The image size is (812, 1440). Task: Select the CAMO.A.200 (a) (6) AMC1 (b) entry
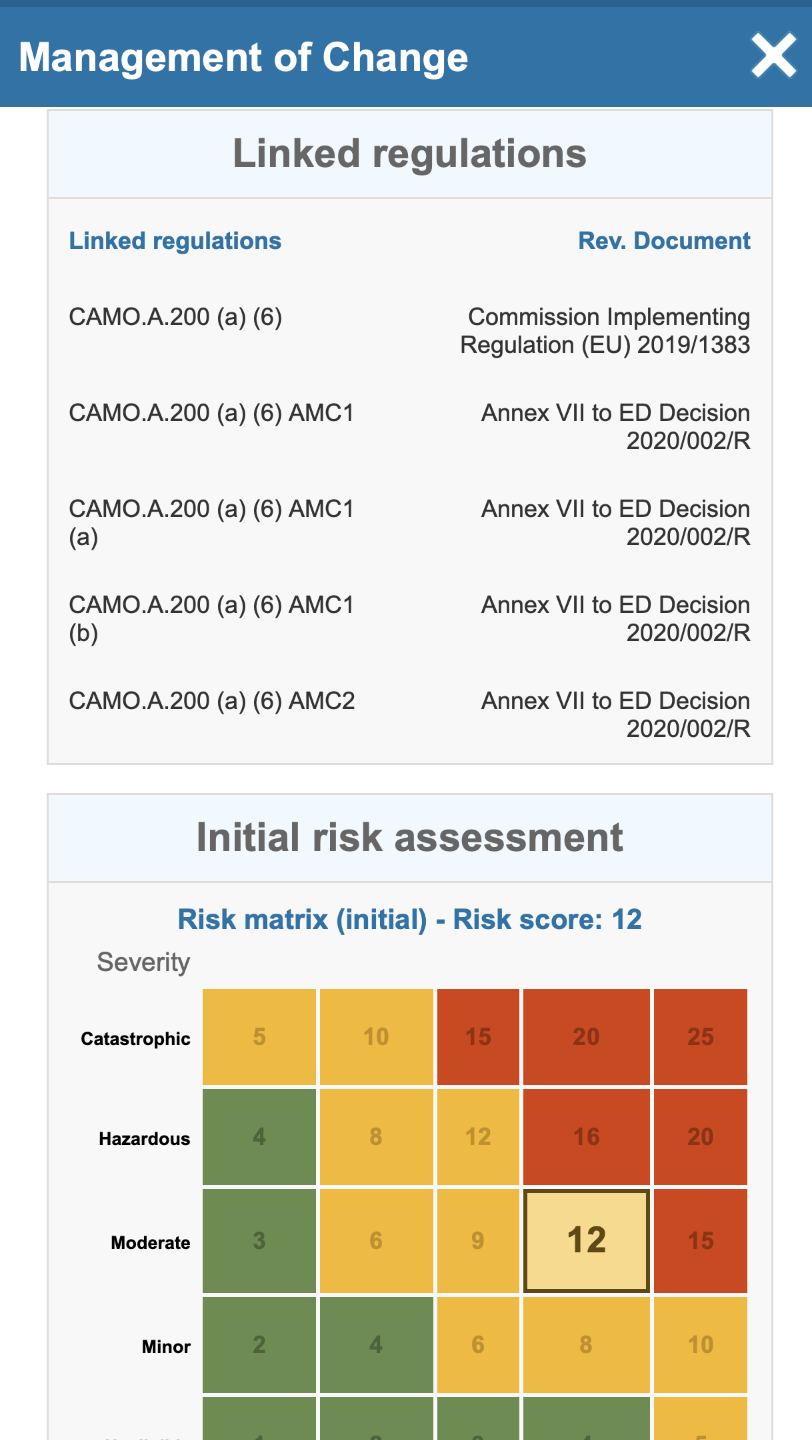212,619
